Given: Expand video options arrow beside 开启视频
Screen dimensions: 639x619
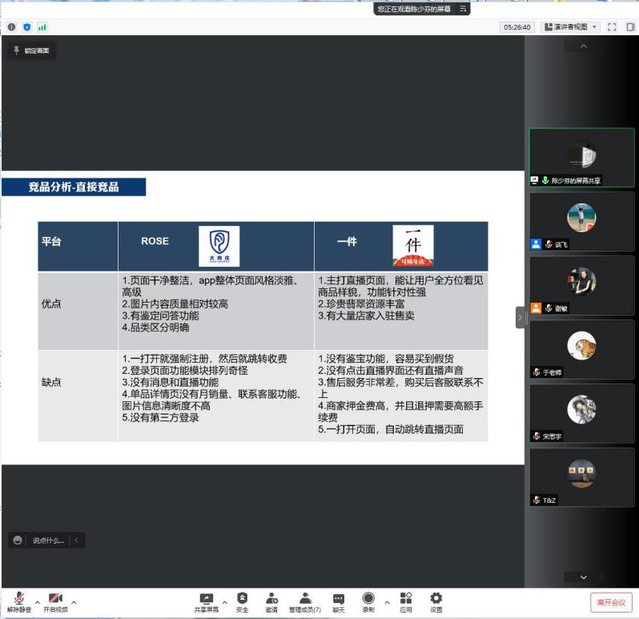Looking at the screenshot, I should pos(73,602).
